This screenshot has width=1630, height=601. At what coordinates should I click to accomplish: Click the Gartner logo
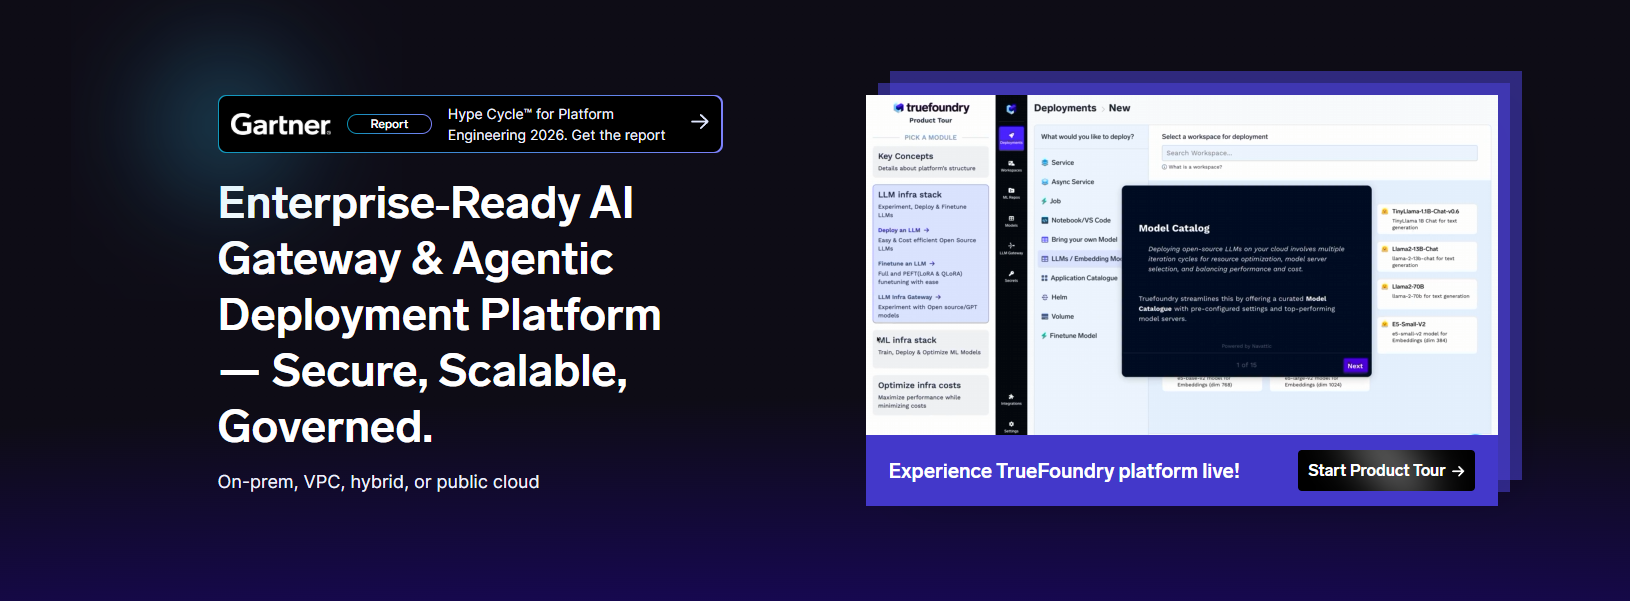tap(281, 124)
